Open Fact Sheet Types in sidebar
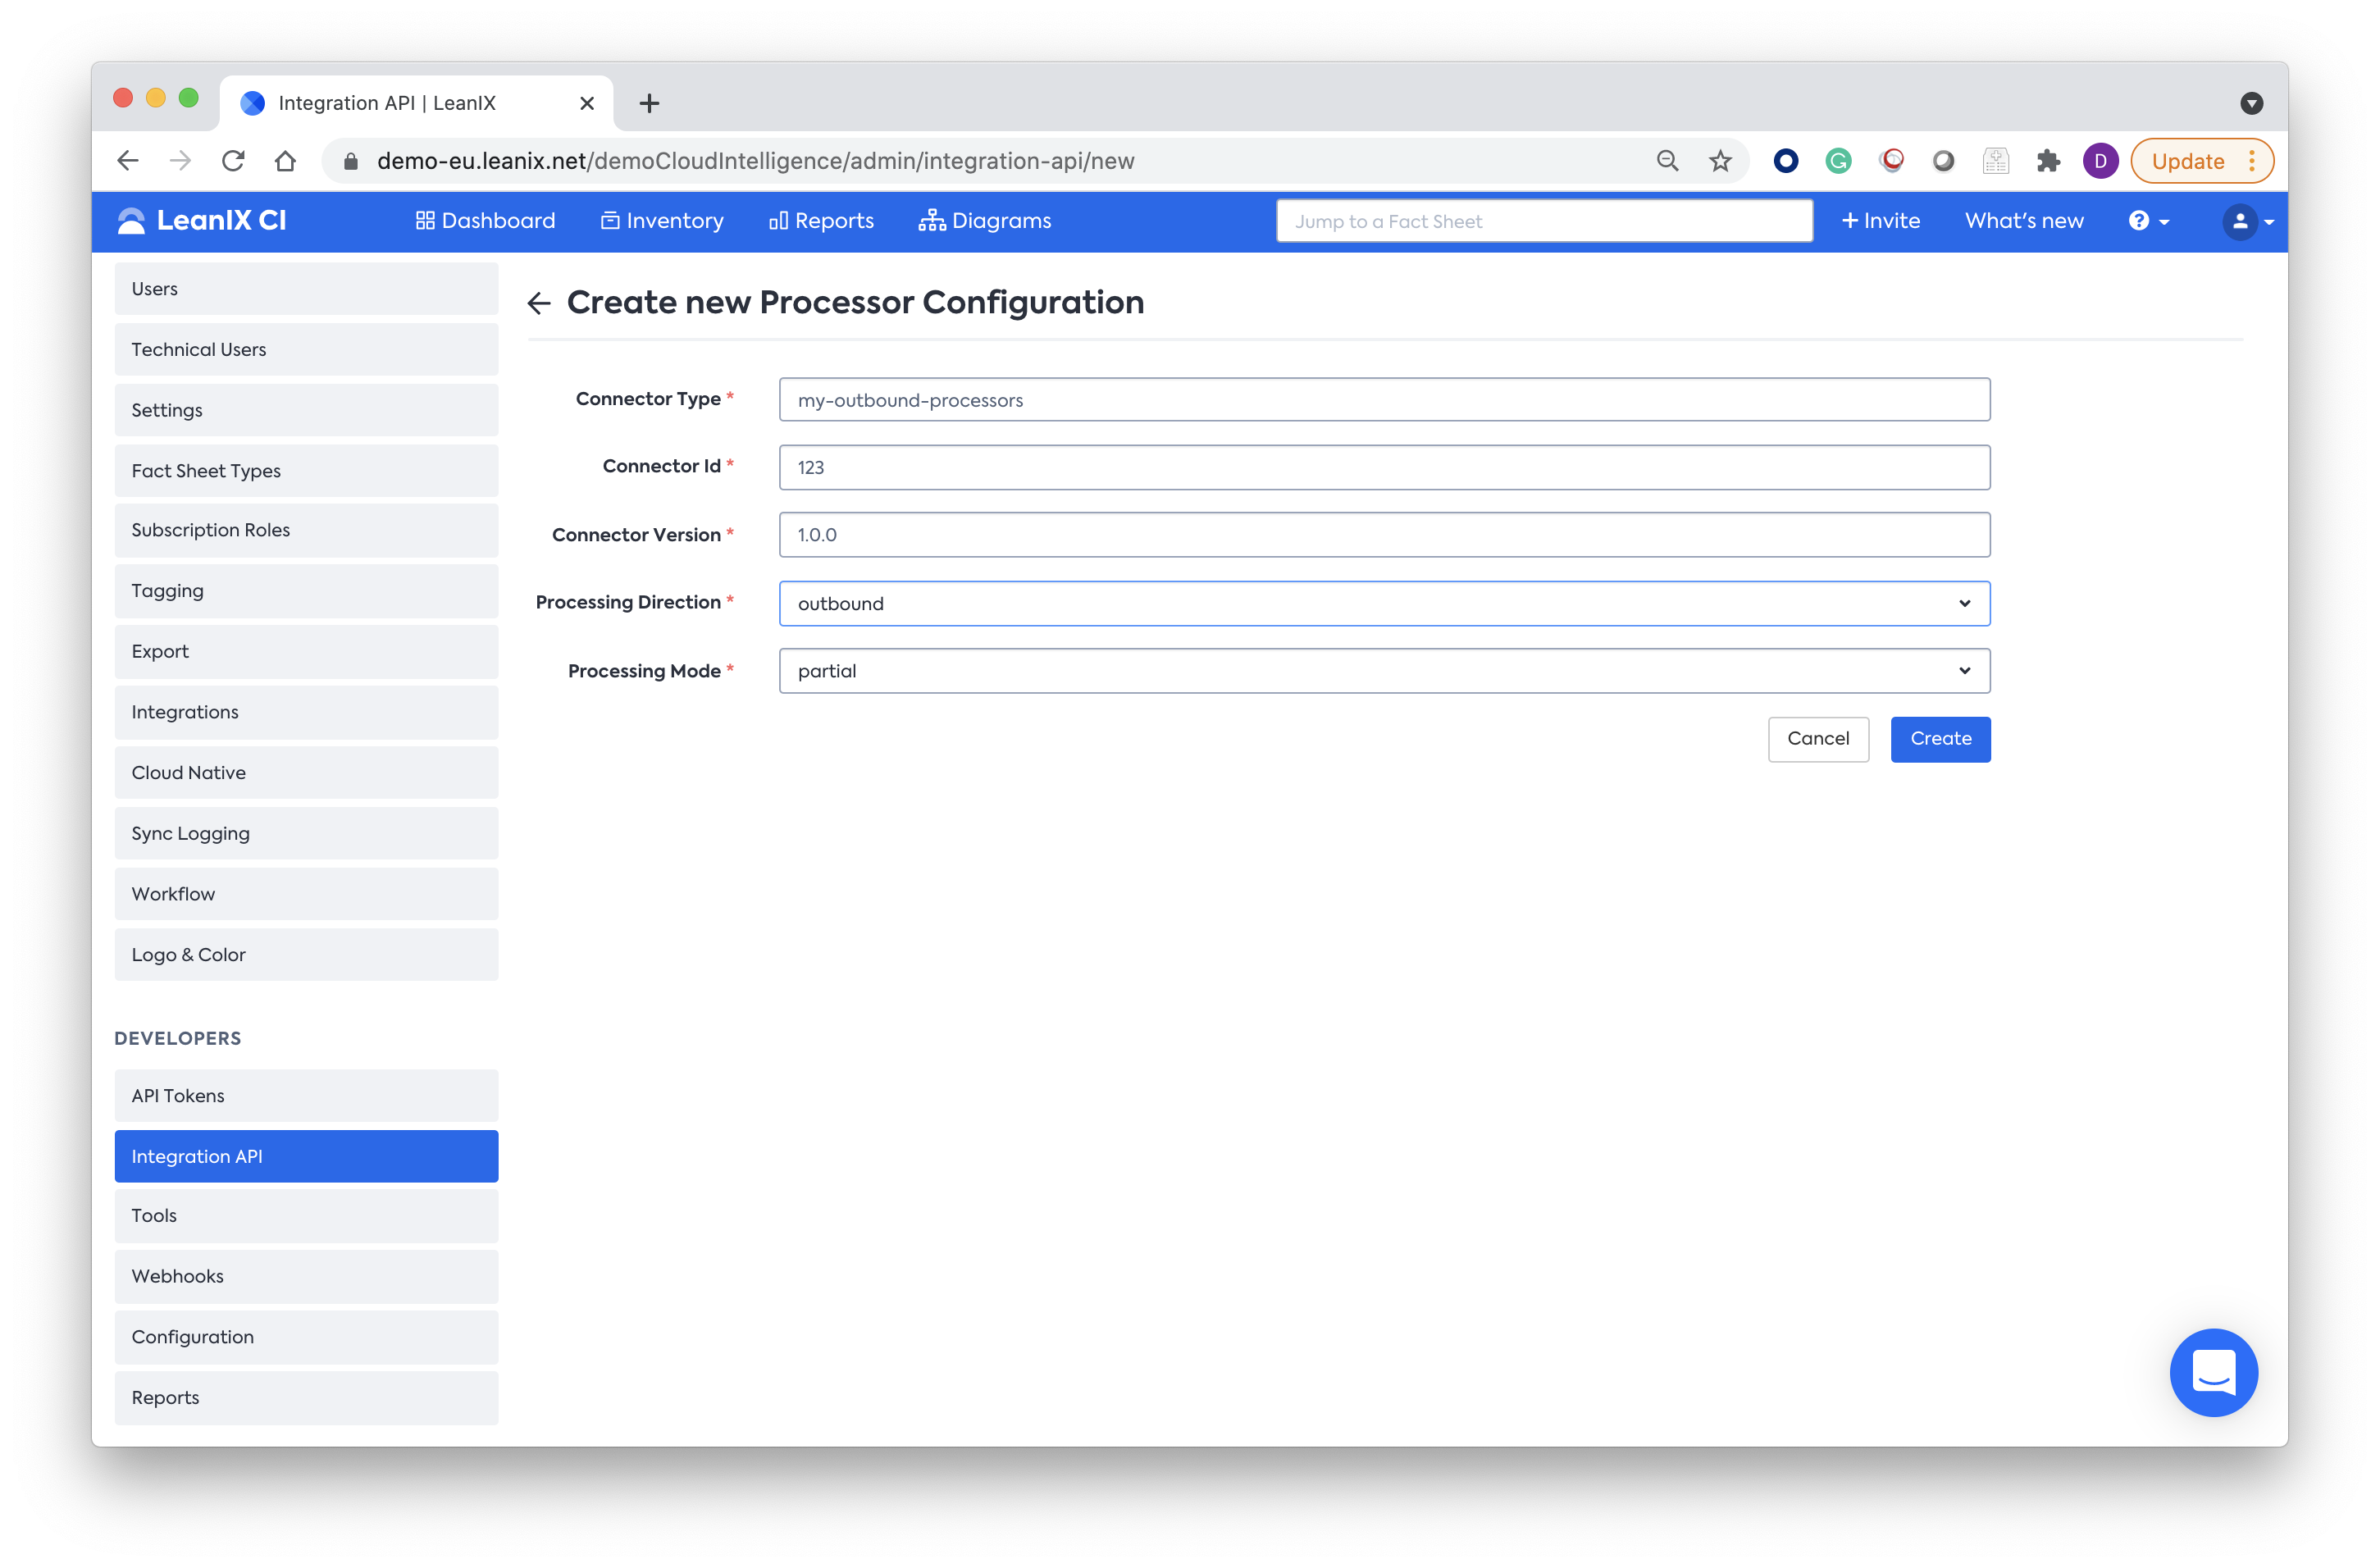 tap(306, 471)
